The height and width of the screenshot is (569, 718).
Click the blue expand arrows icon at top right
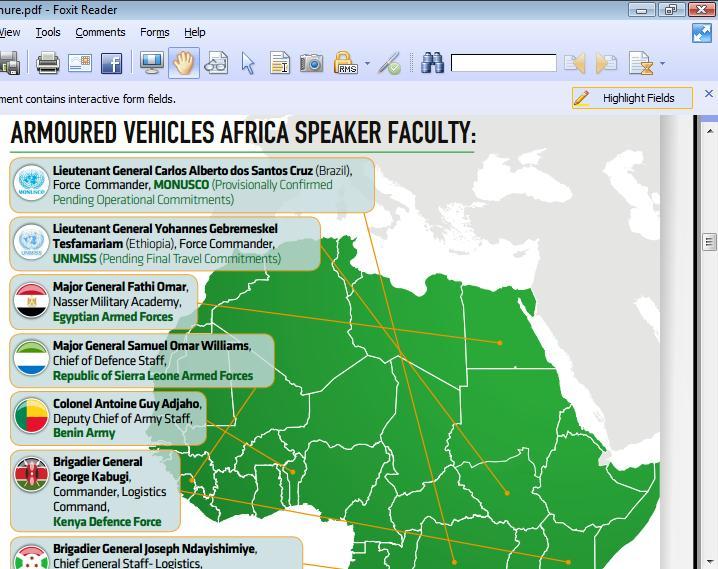(702, 33)
